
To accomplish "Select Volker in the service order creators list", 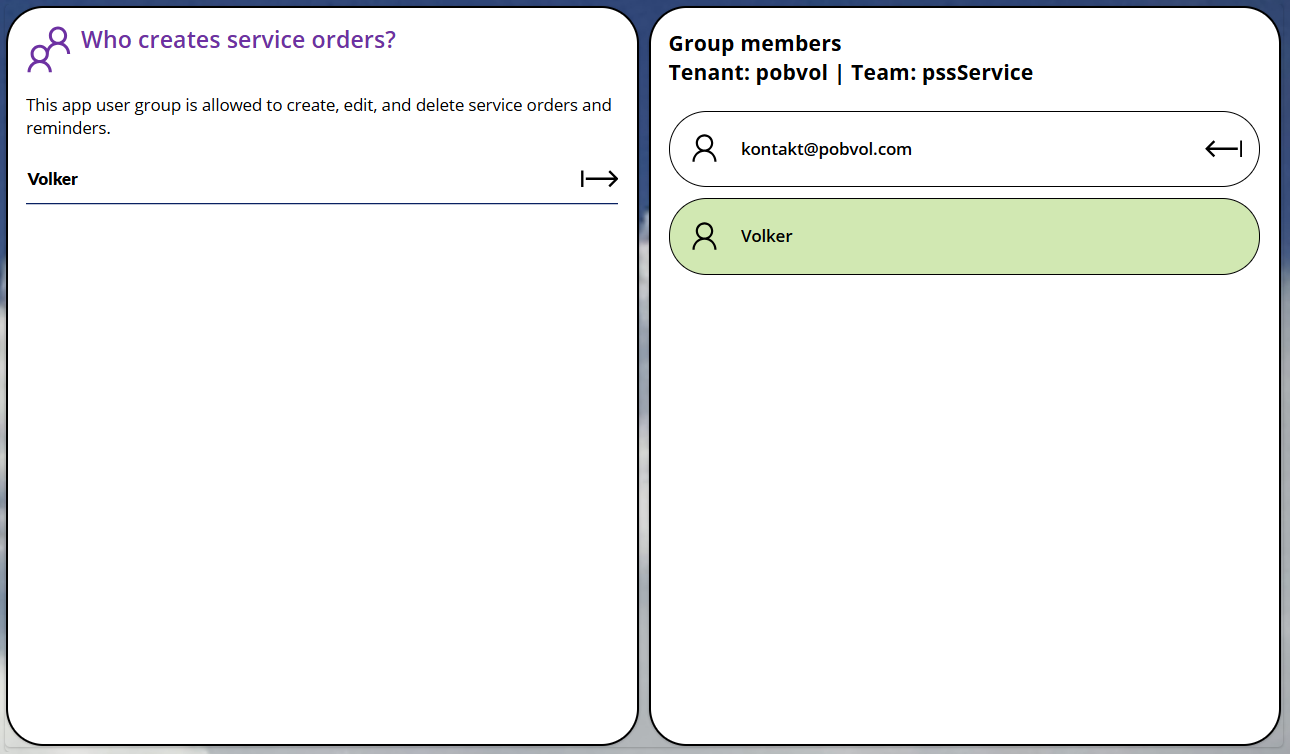I will [x=53, y=179].
